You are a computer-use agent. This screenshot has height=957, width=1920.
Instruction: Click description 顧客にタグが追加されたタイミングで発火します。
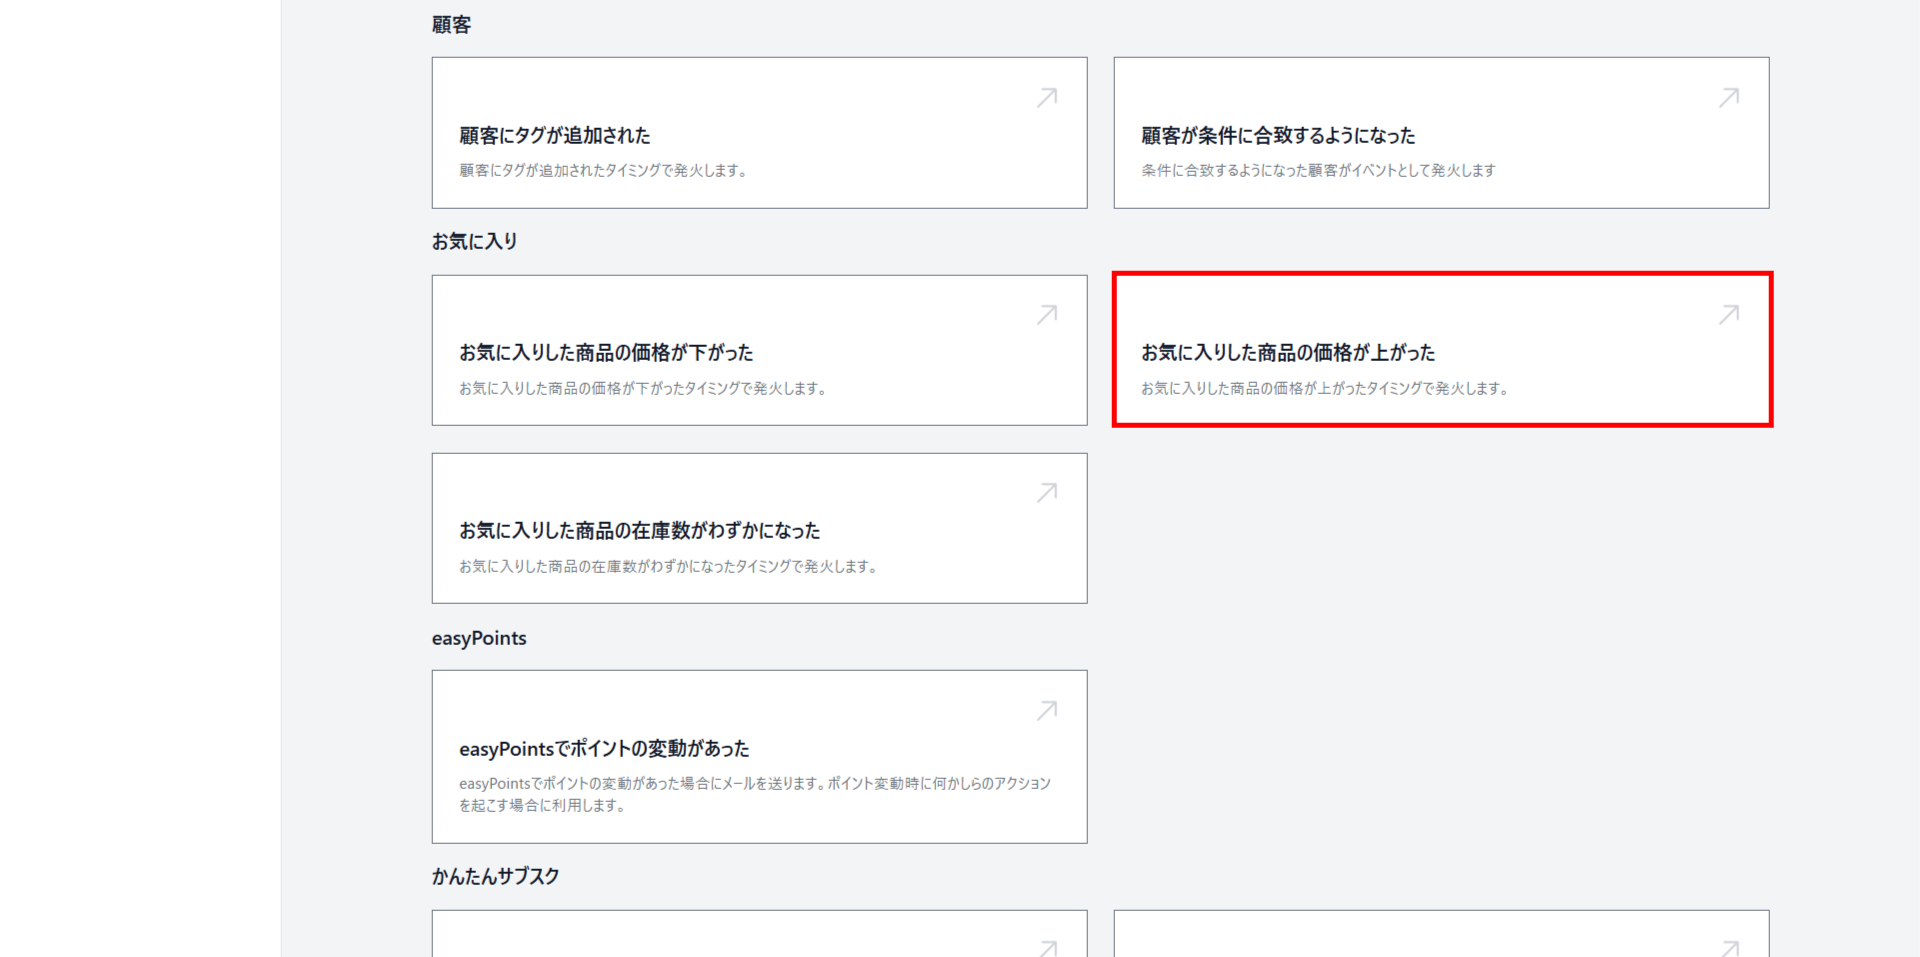tap(604, 170)
